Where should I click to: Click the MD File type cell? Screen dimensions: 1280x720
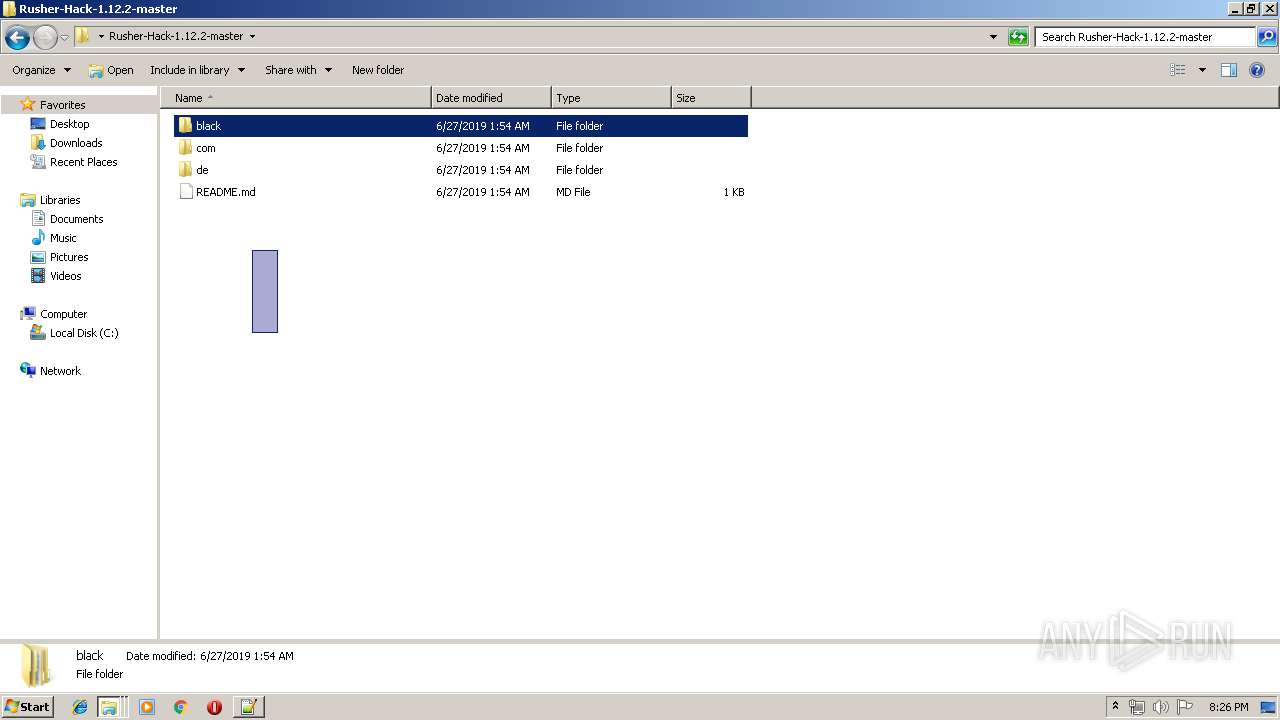(x=573, y=192)
